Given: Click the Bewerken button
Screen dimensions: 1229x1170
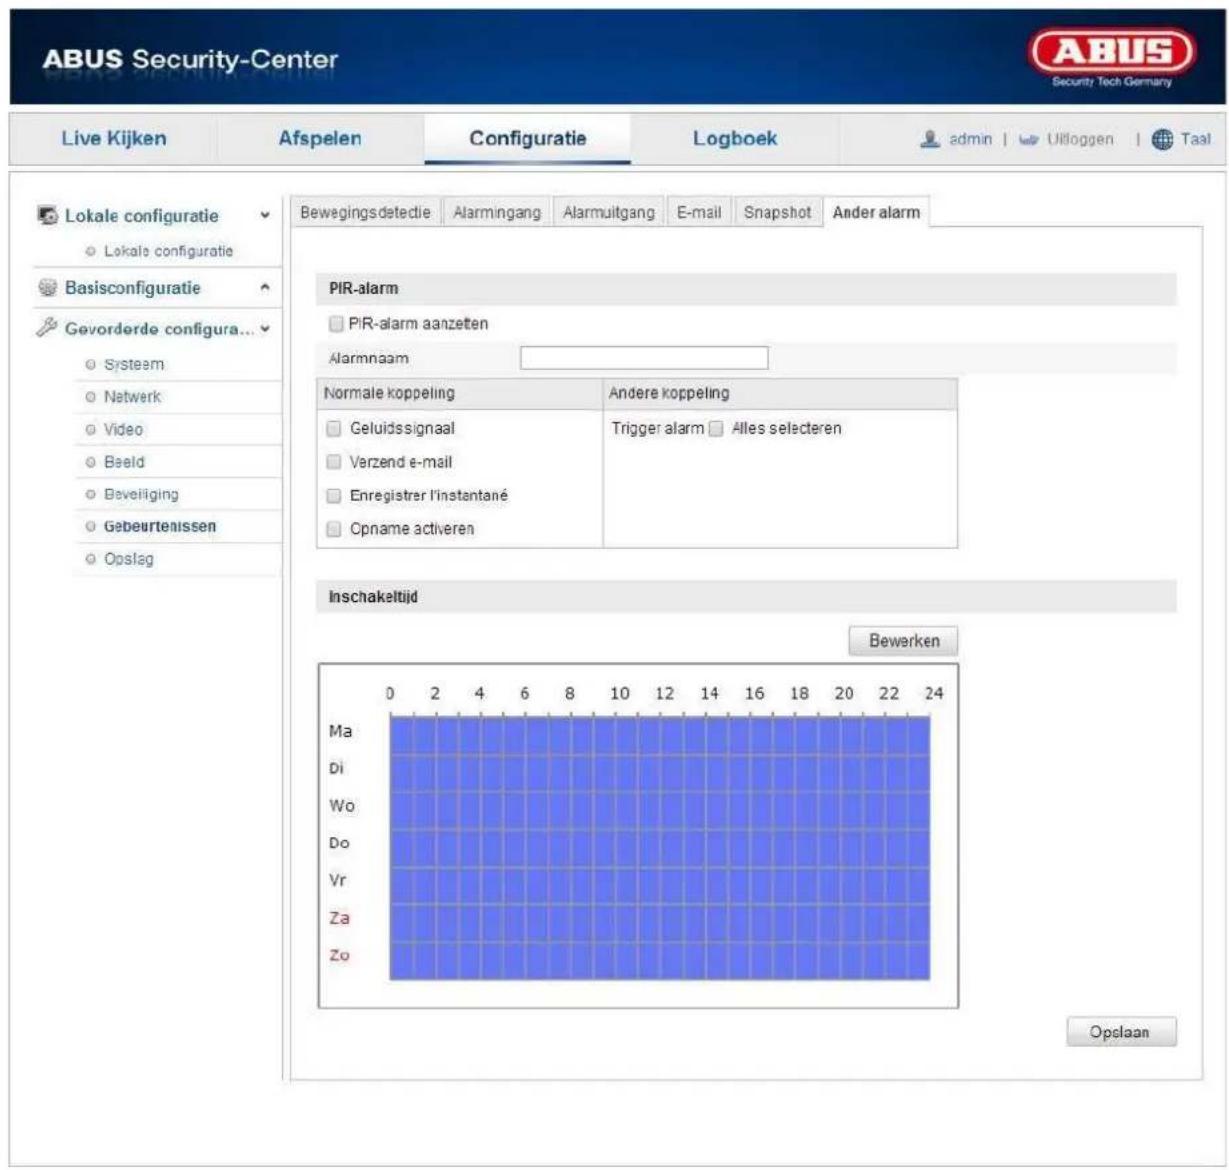Looking at the screenshot, I should point(904,641).
